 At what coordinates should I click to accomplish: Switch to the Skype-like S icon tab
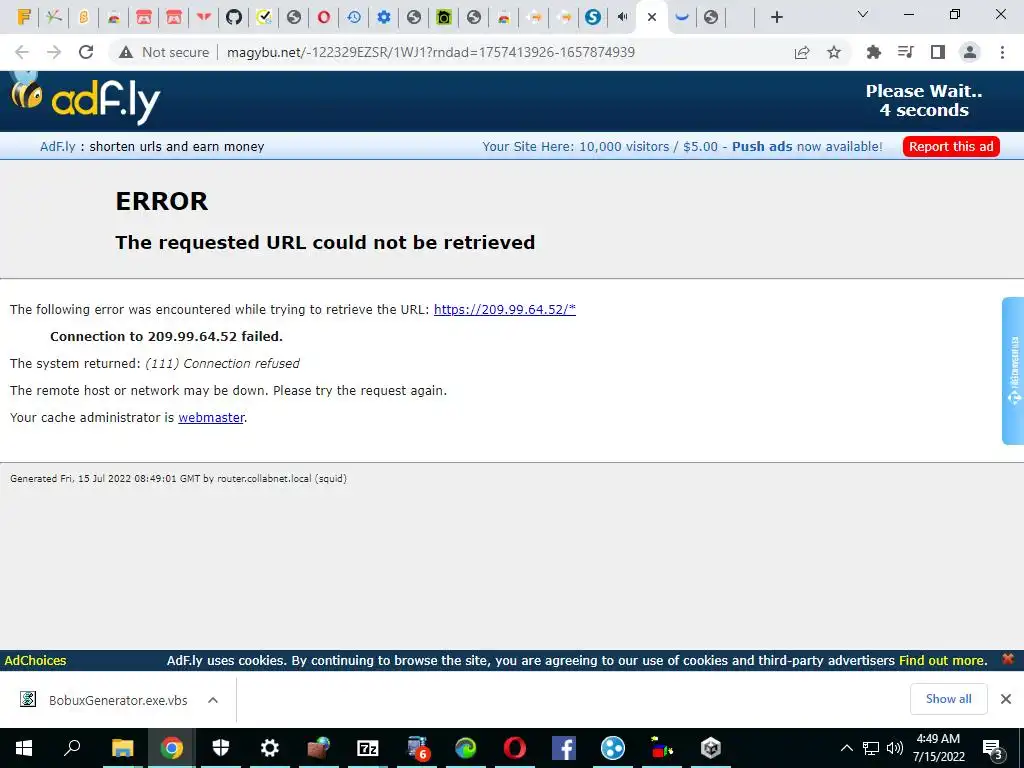pyautogui.click(x=592, y=17)
